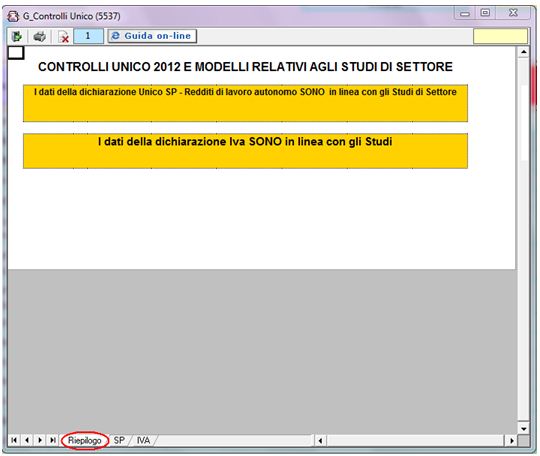Screen dimensions: 540x456
Task: Select the empty cell at sheet top-left
Action: coord(16,53)
